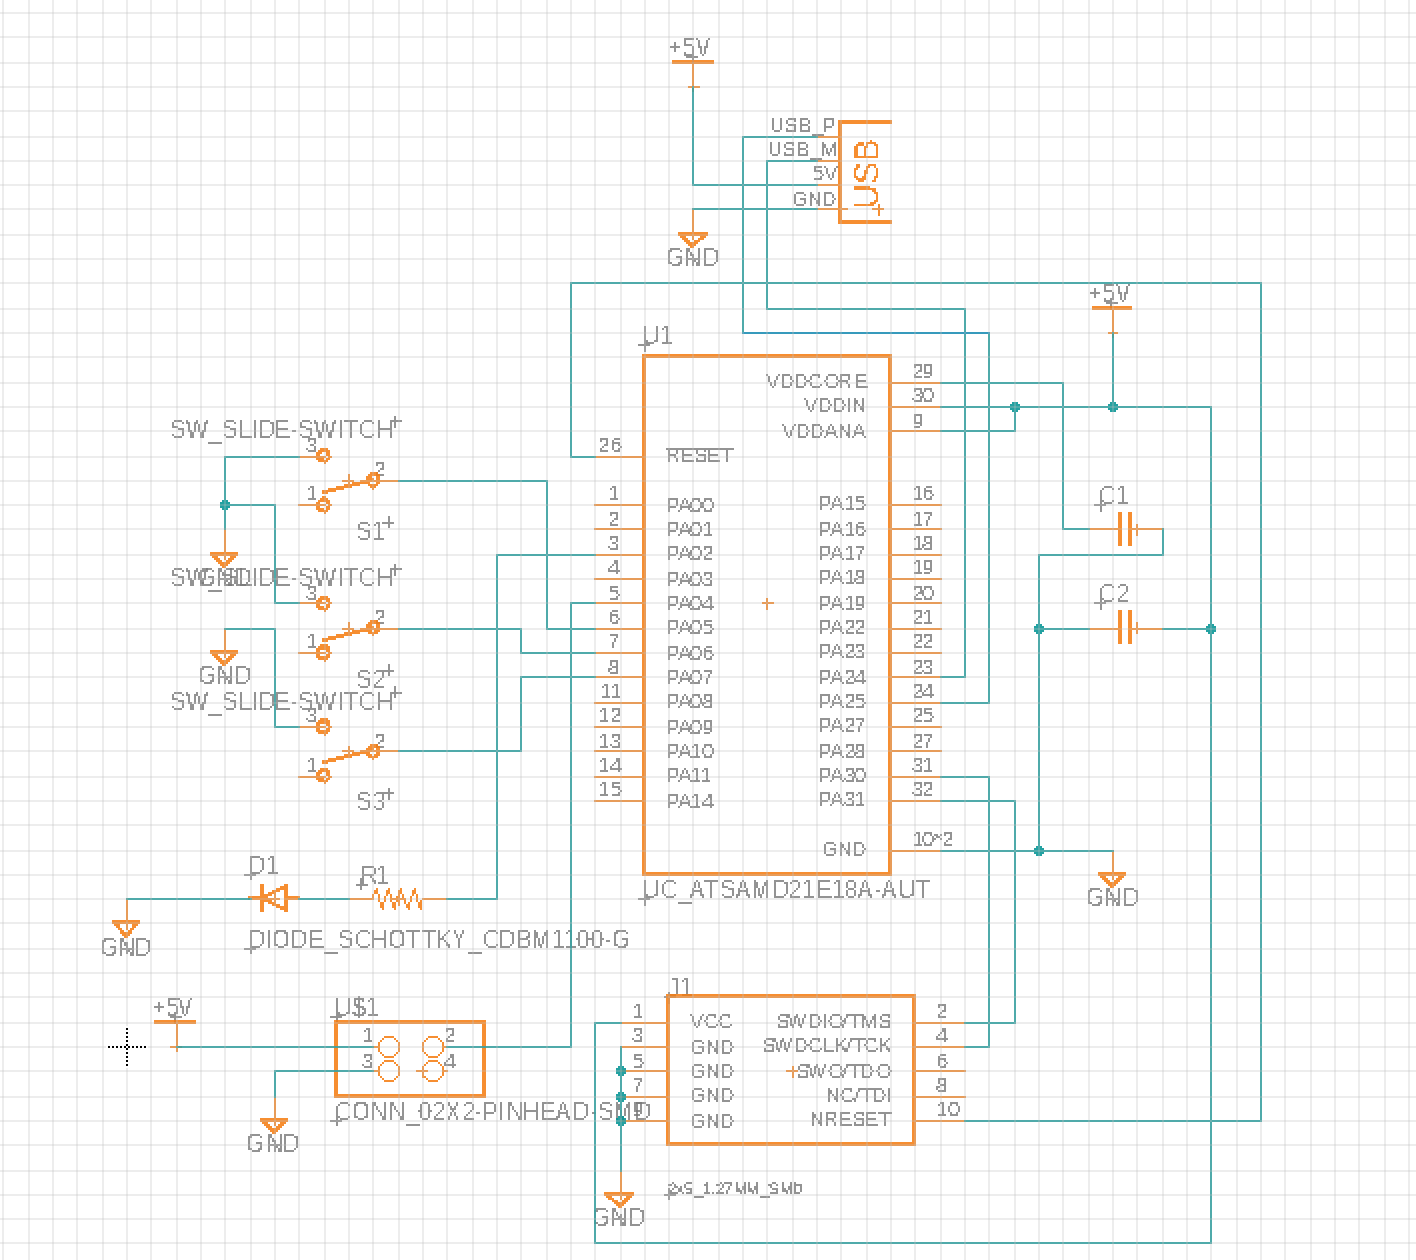
Task: Click the PA31 pin label
Action: point(842,799)
